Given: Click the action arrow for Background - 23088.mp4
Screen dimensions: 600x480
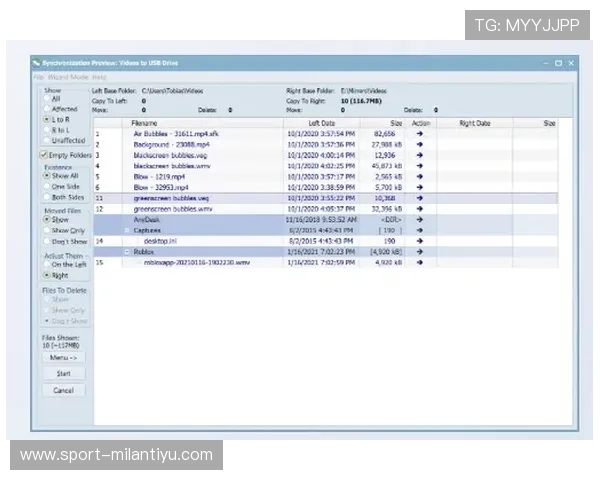Looking at the screenshot, I should pos(420,144).
